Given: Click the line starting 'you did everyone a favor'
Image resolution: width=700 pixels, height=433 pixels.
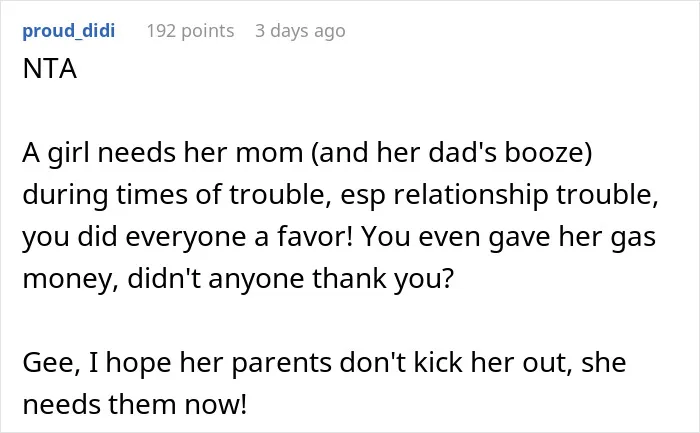Looking at the screenshot, I should coord(339,237).
